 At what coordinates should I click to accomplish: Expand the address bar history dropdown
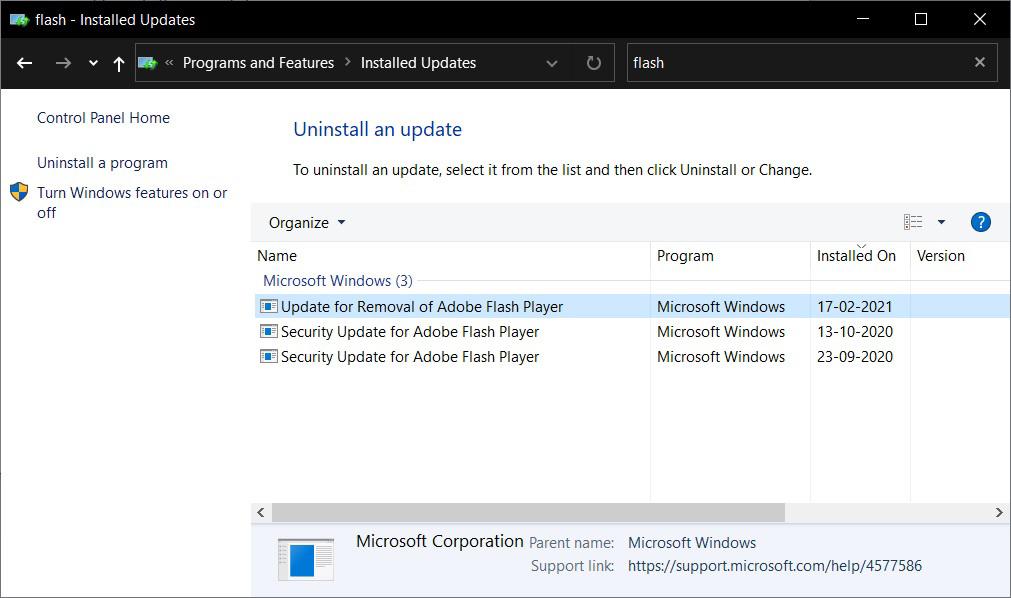coord(552,63)
